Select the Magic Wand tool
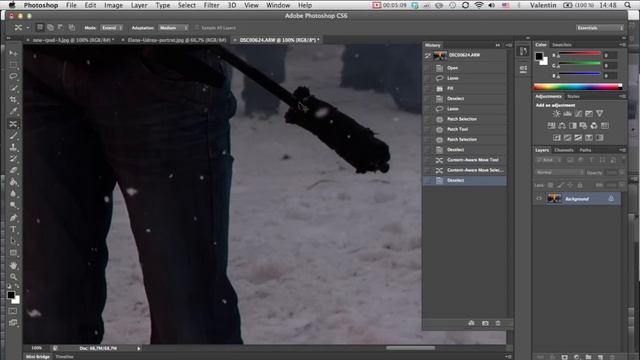 [13, 88]
